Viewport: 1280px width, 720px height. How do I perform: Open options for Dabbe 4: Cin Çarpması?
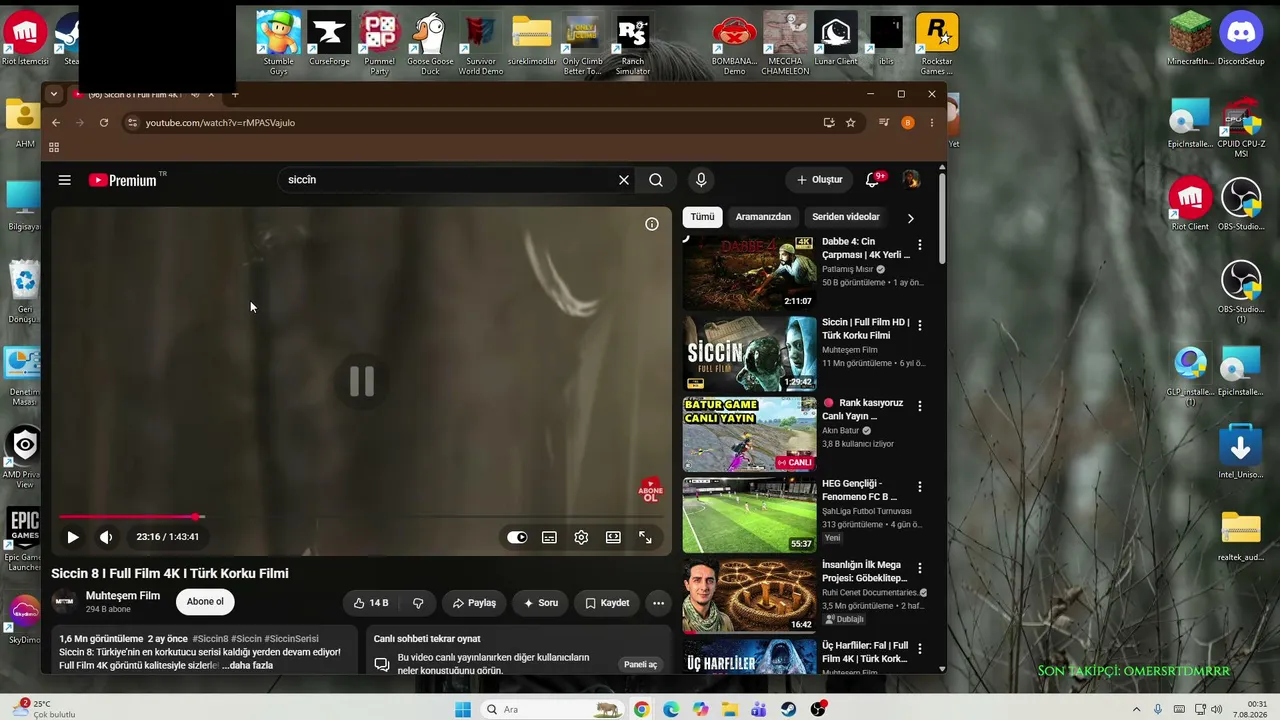click(x=920, y=245)
